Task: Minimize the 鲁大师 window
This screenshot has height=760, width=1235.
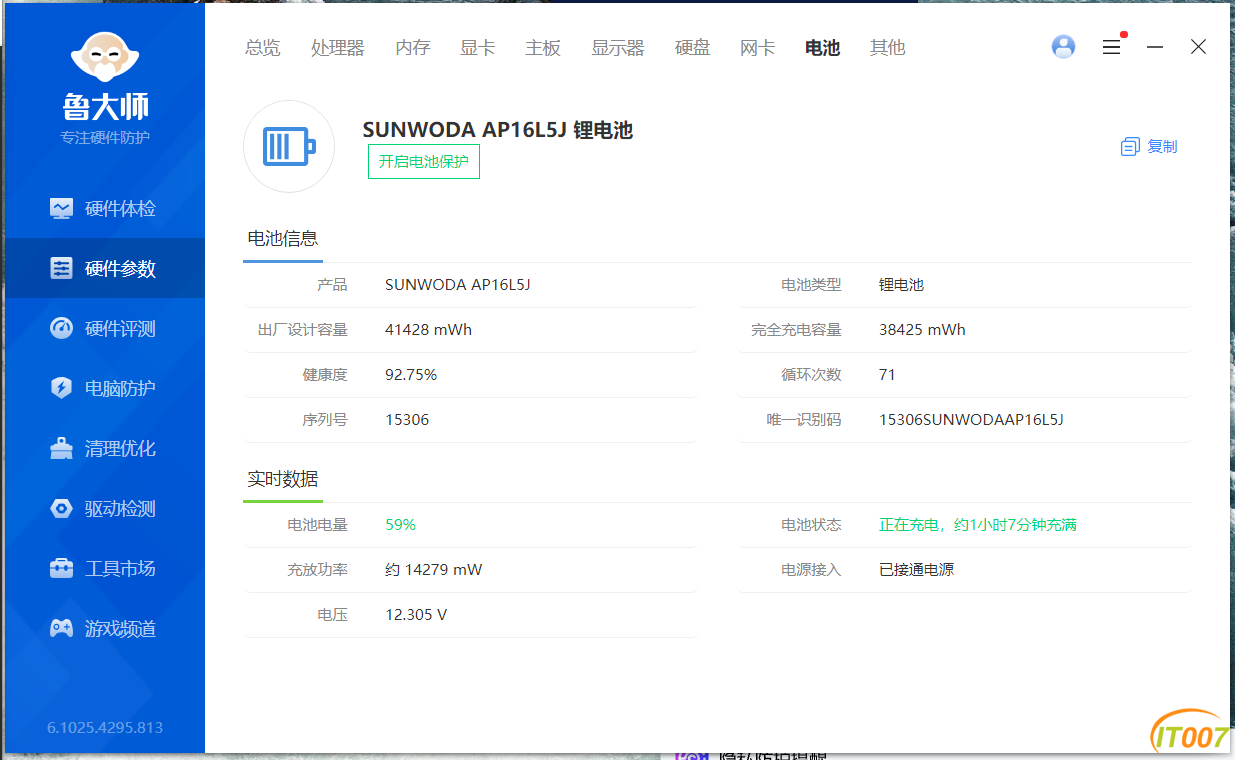Action: 1155,47
